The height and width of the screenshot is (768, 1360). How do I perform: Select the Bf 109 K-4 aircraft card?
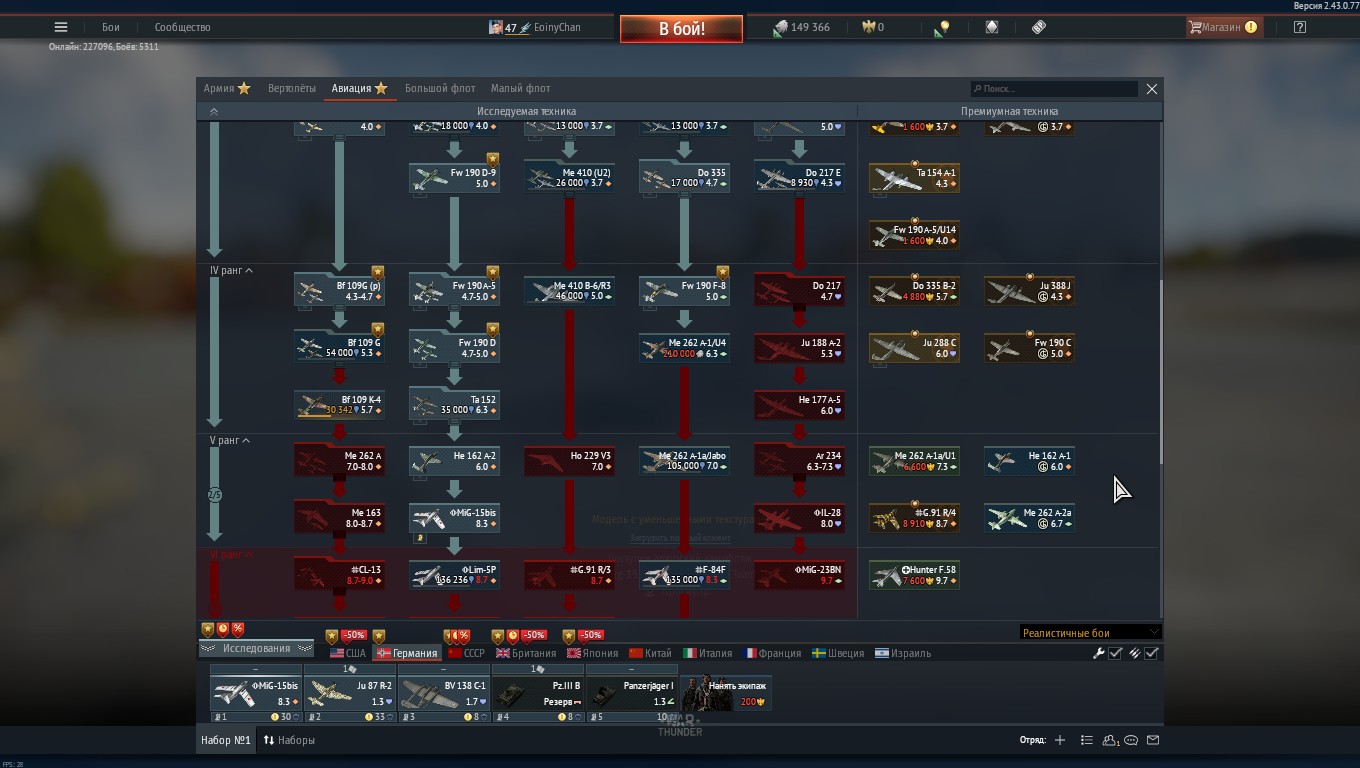pyautogui.click(x=339, y=404)
